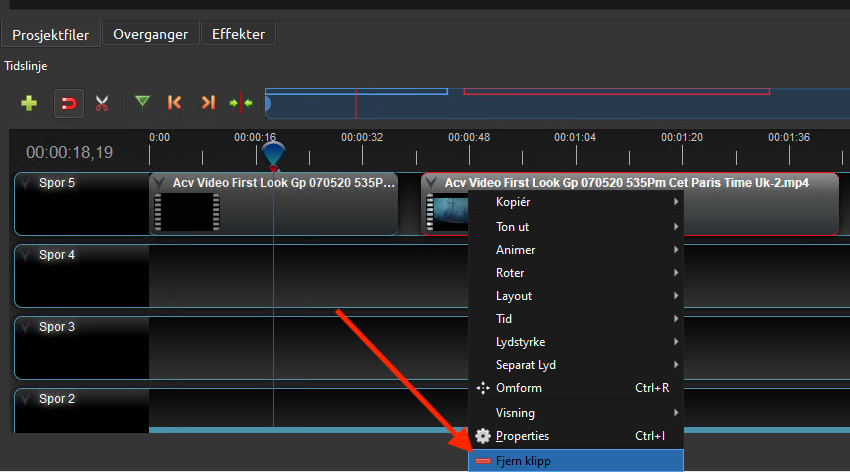This screenshot has width=850, height=472.
Task: Open Properties gear entry in context menu
Action: (483, 436)
